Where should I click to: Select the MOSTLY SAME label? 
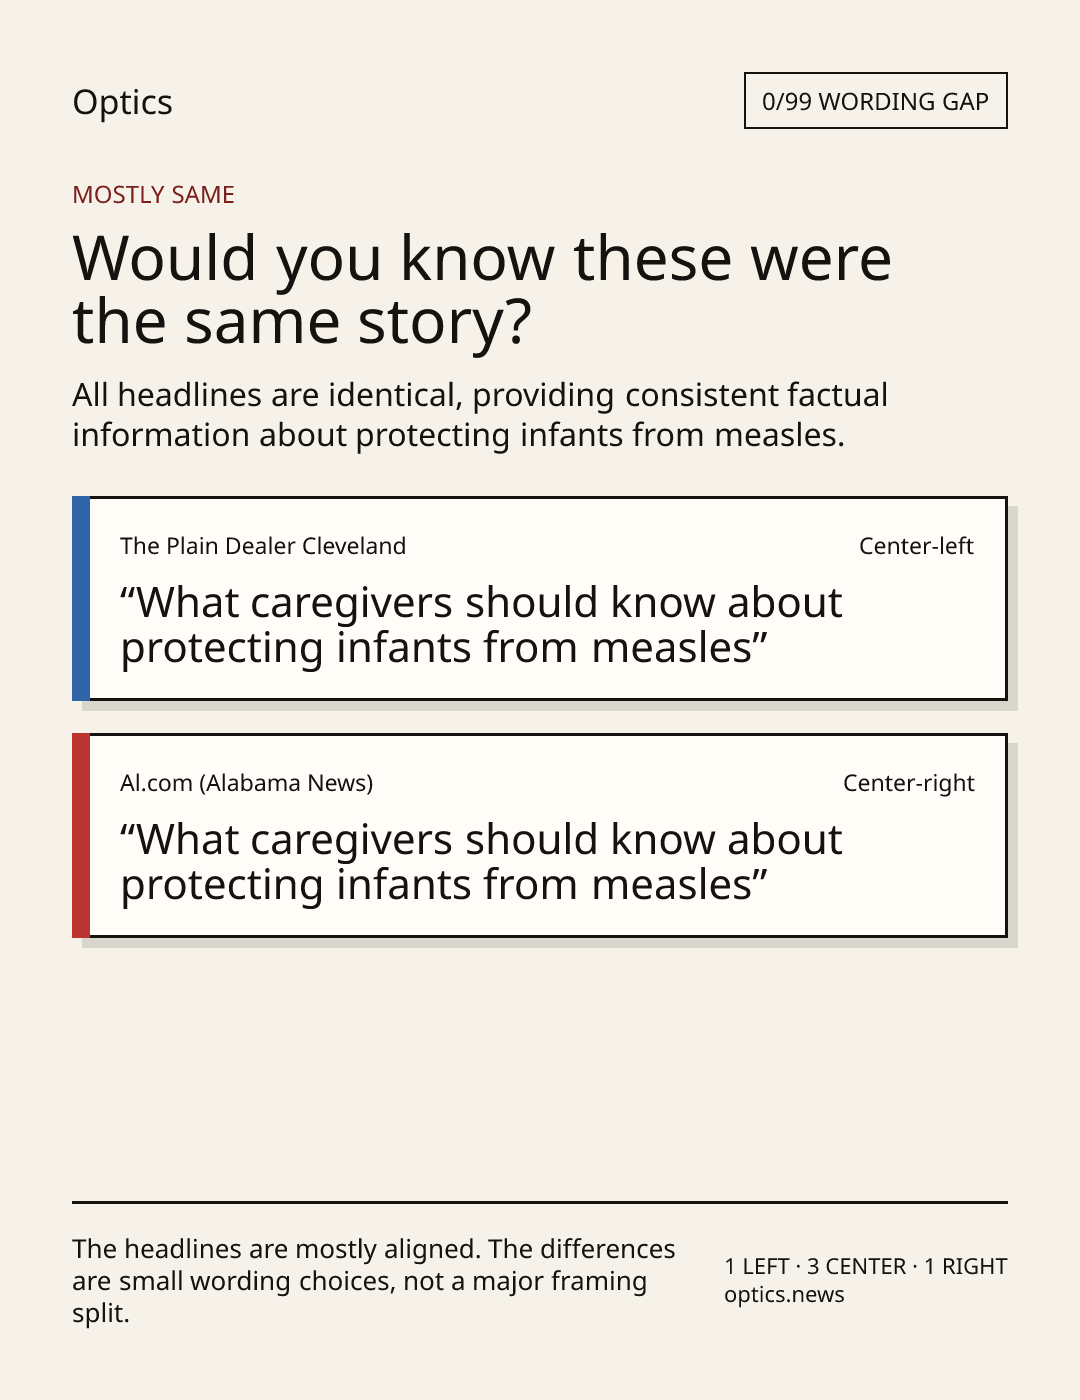pos(153,195)
